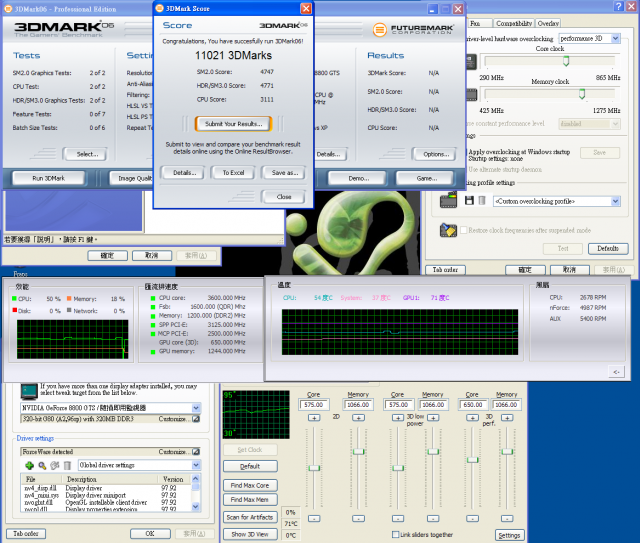Click the Demo button in 3DMark06
640x543 pixels.
tap(358, 178)
